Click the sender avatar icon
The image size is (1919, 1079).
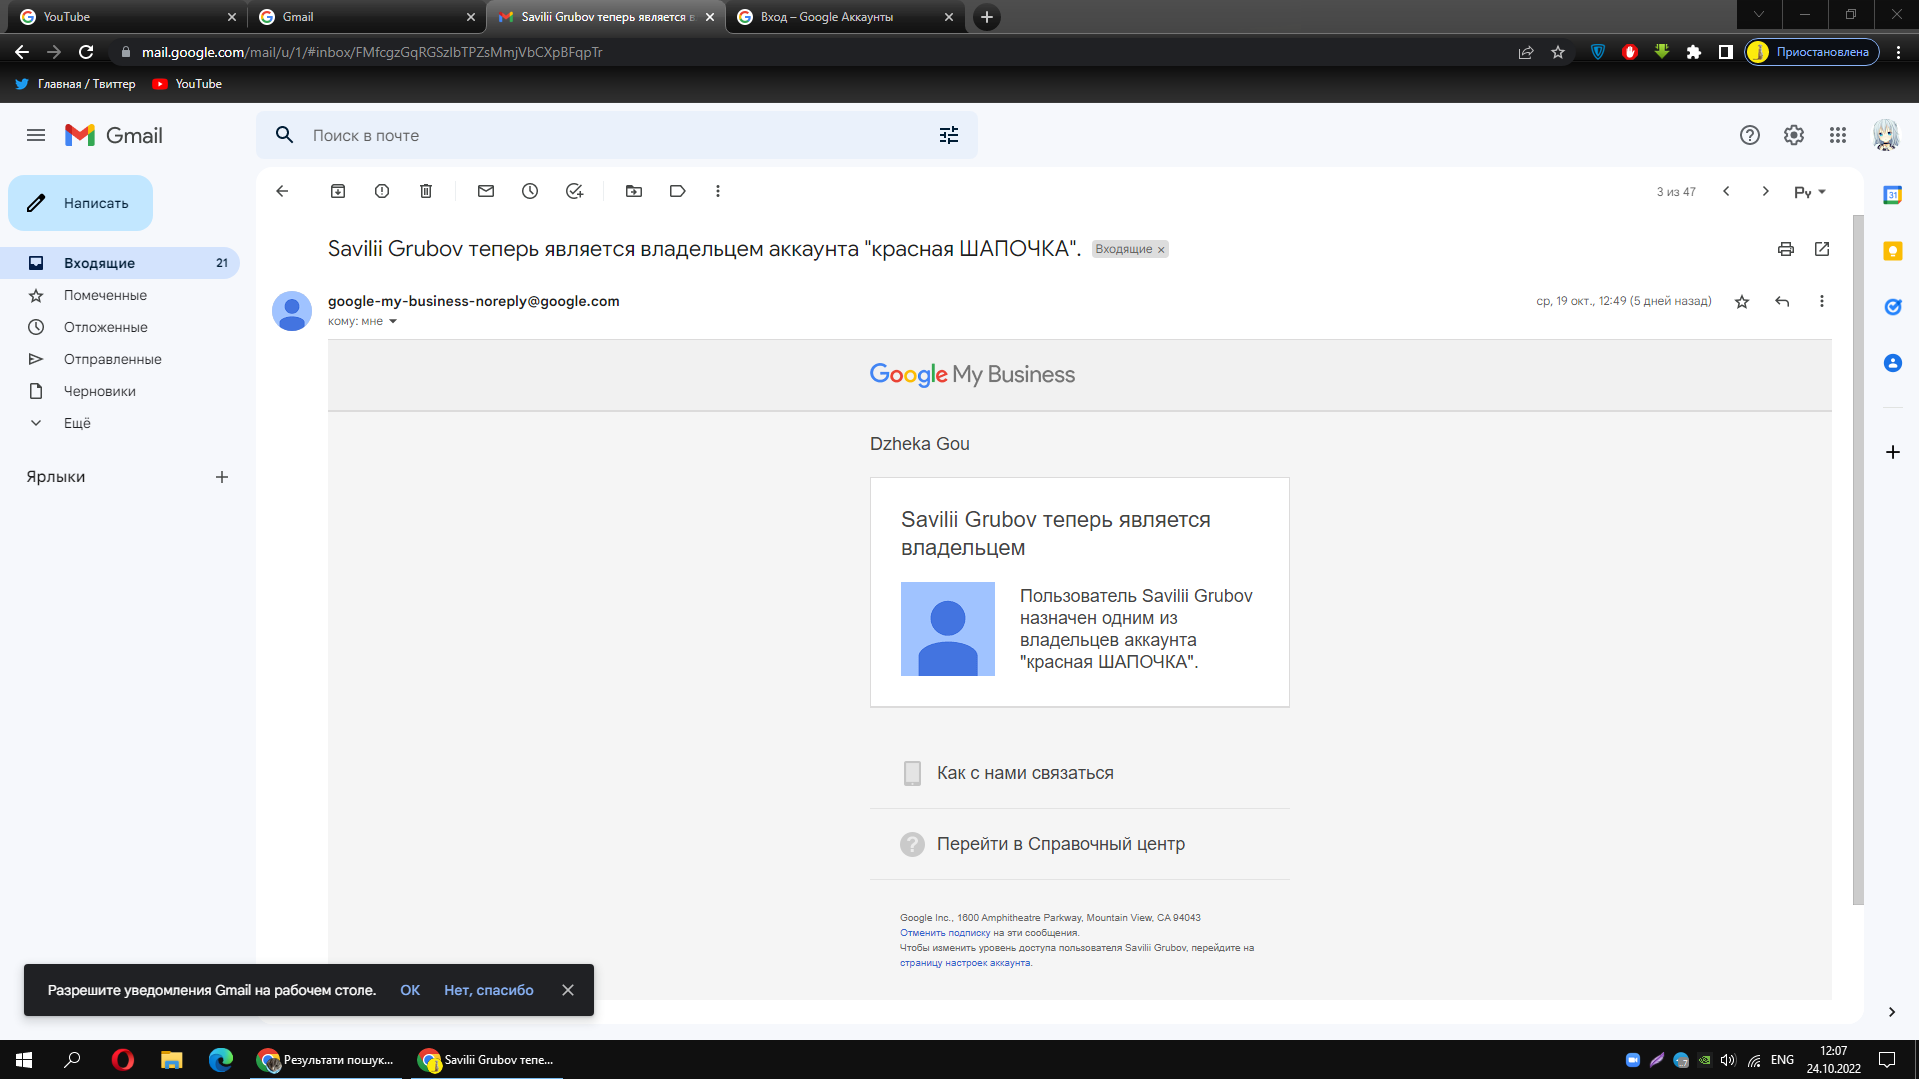pyautogui.click(x=292, y=311)
